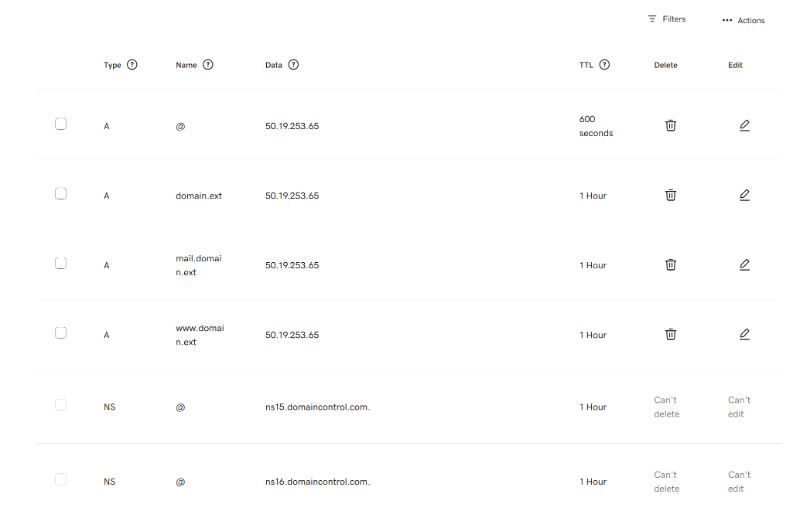This screenshot has height=510, width=800.
Task: Edit the @ A record with pencil icon
Action: point(744,125)
